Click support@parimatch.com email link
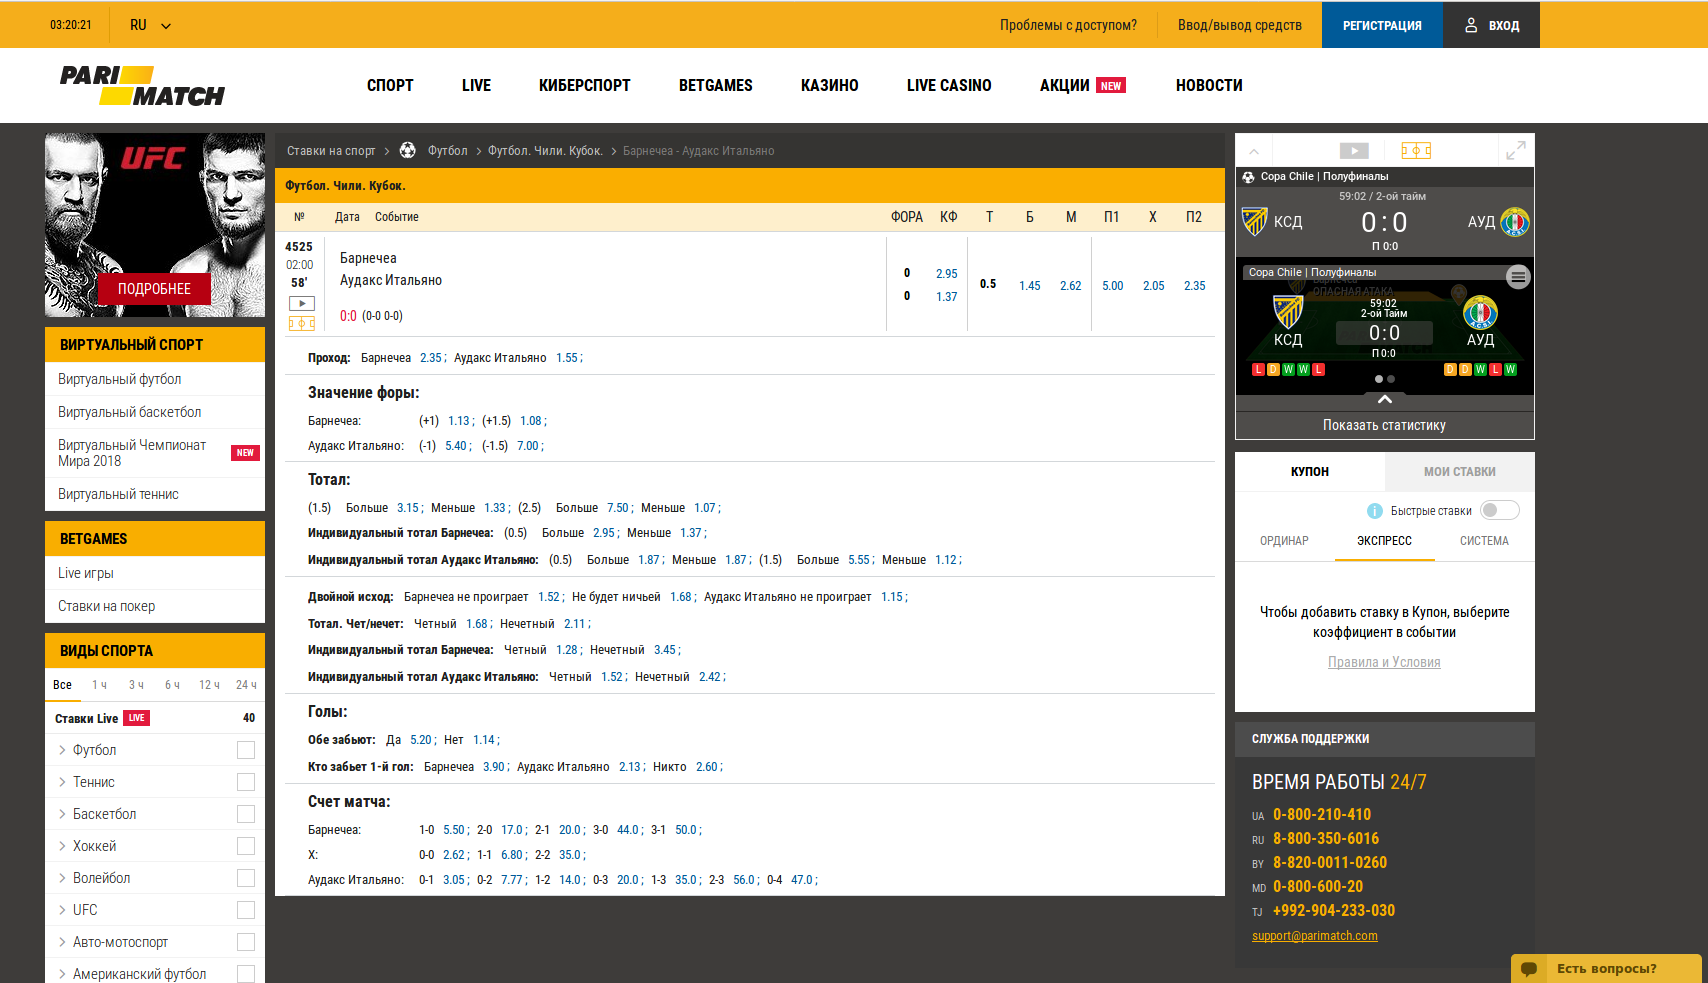 point(1314,936)
